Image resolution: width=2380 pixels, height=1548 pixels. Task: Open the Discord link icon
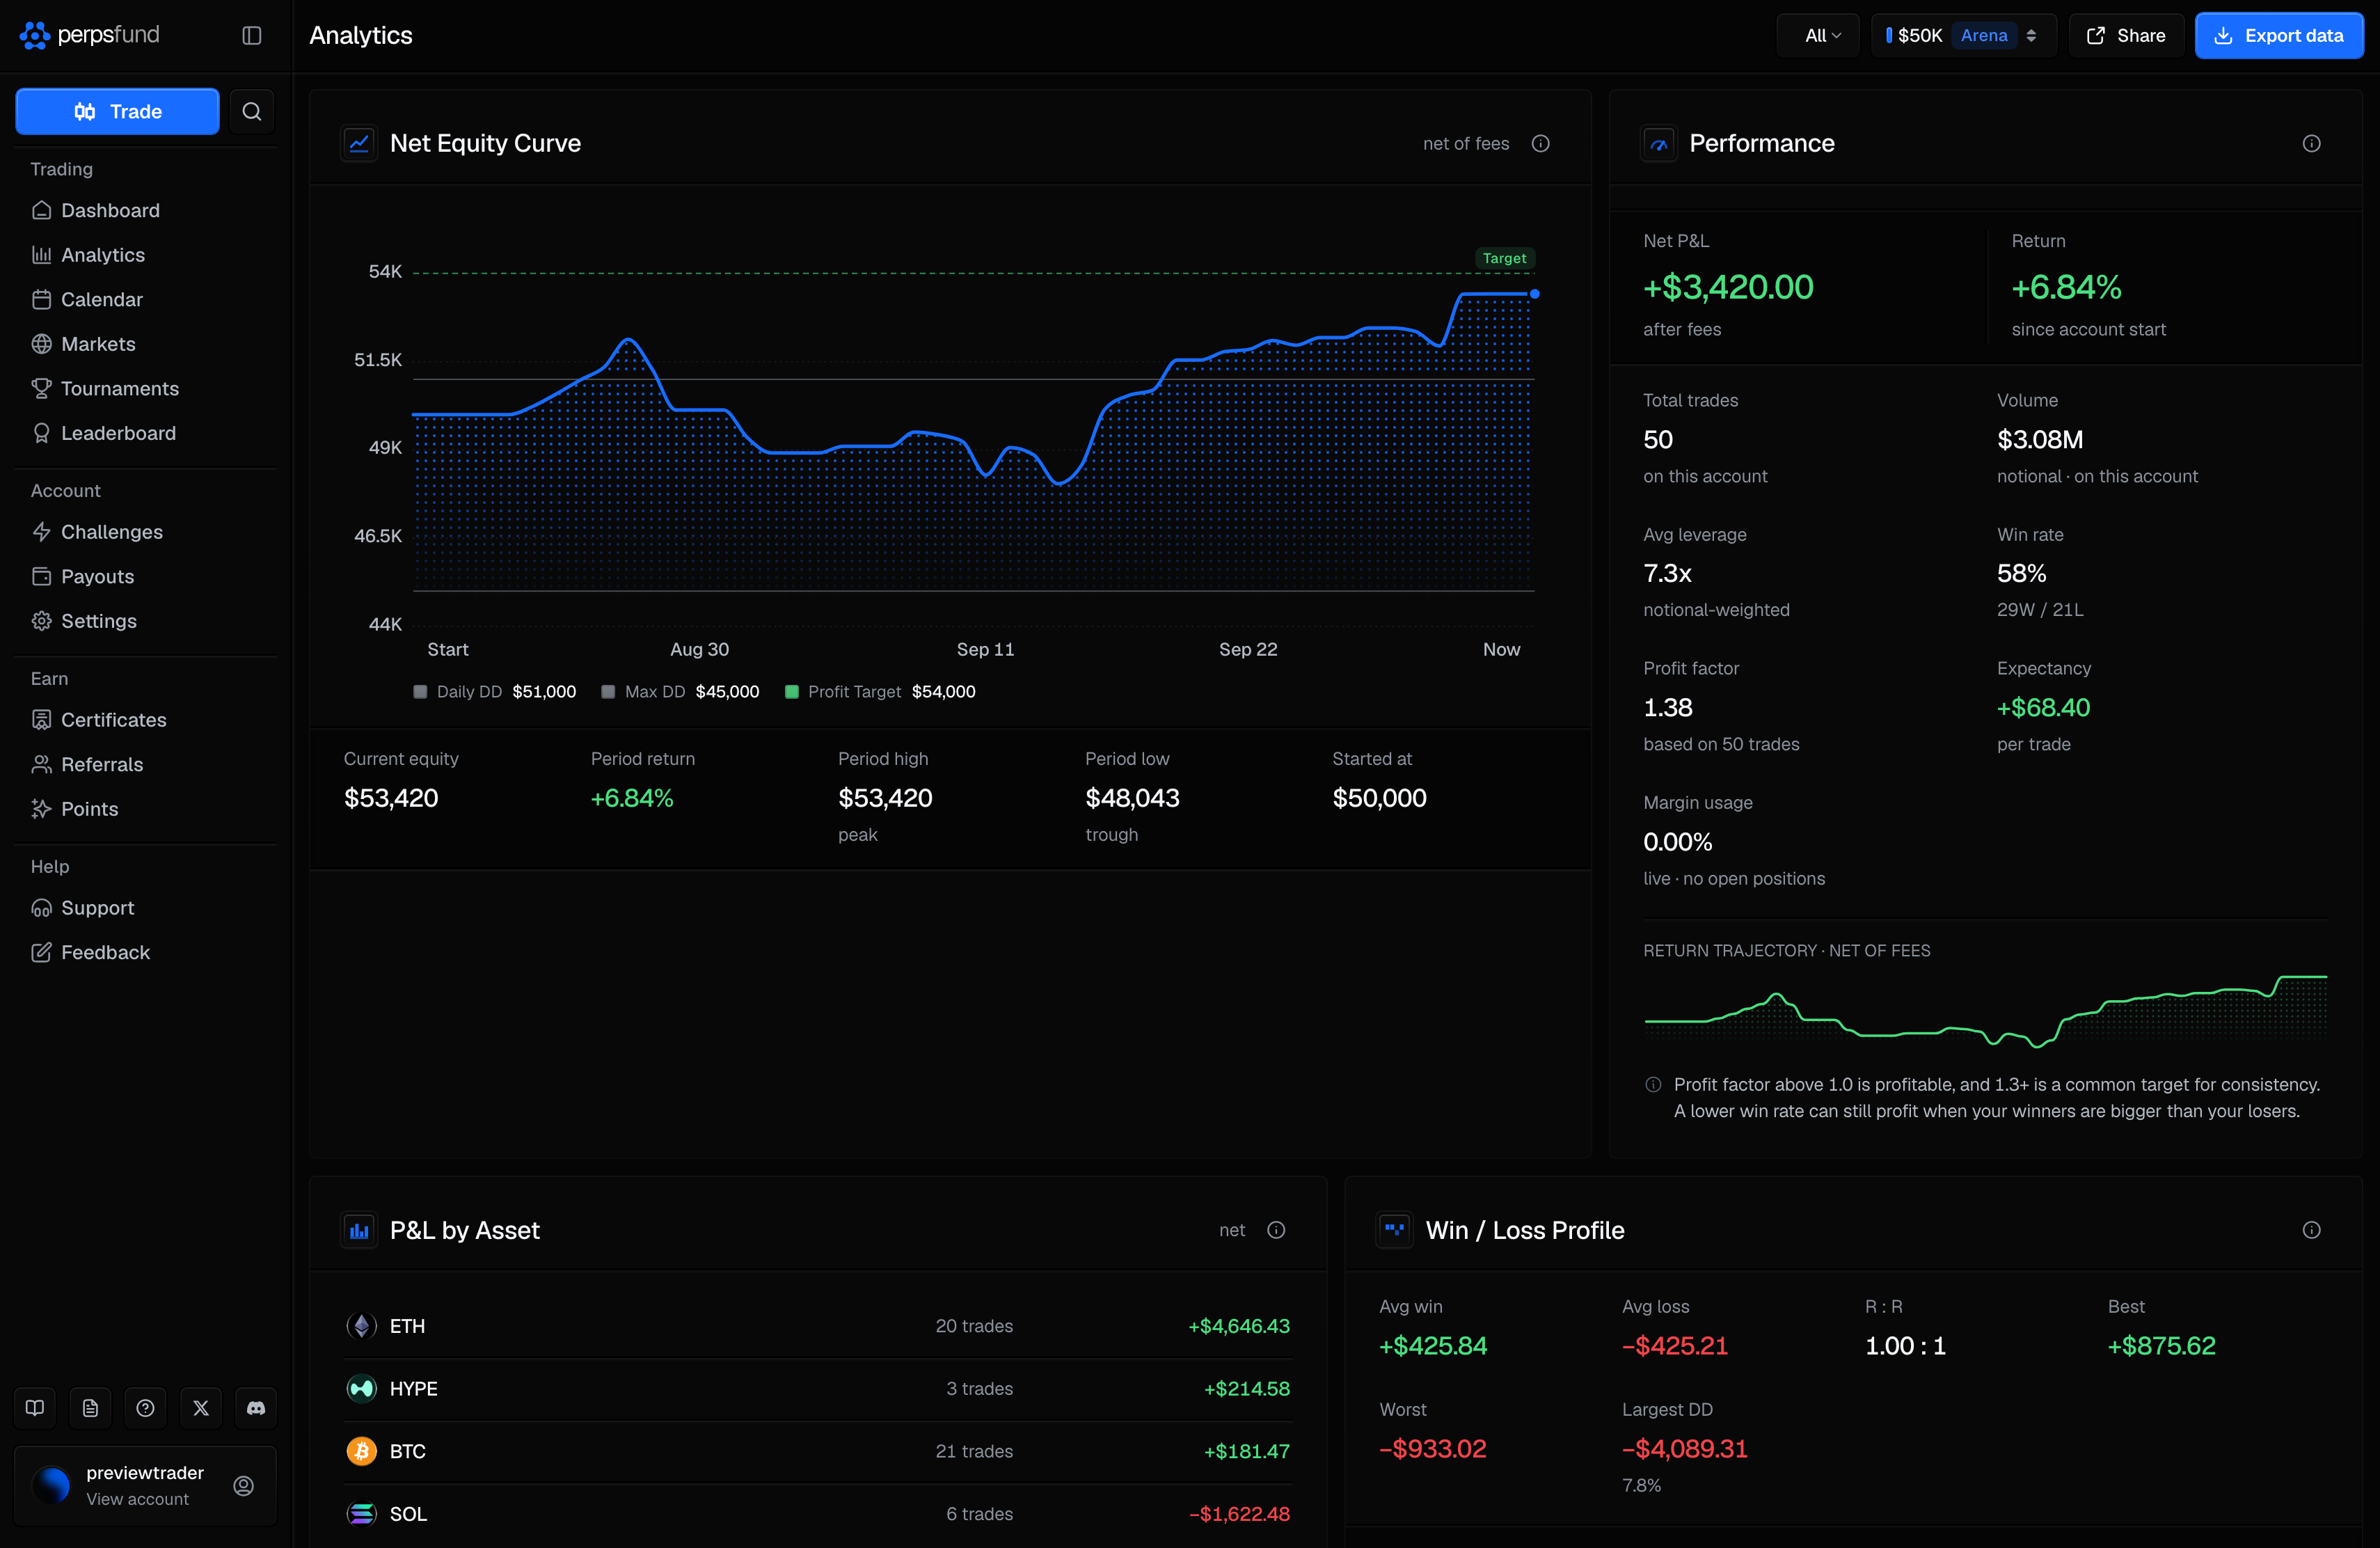tap(256, 1408)
